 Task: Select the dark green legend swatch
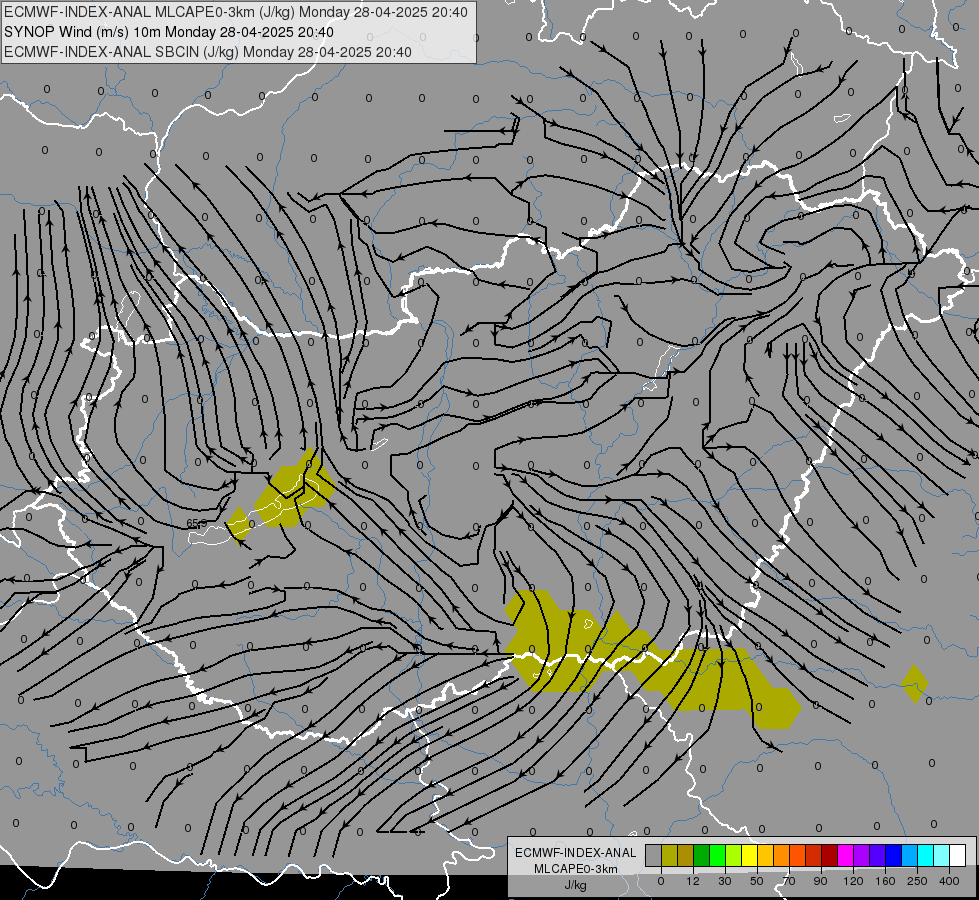point(702,855)
